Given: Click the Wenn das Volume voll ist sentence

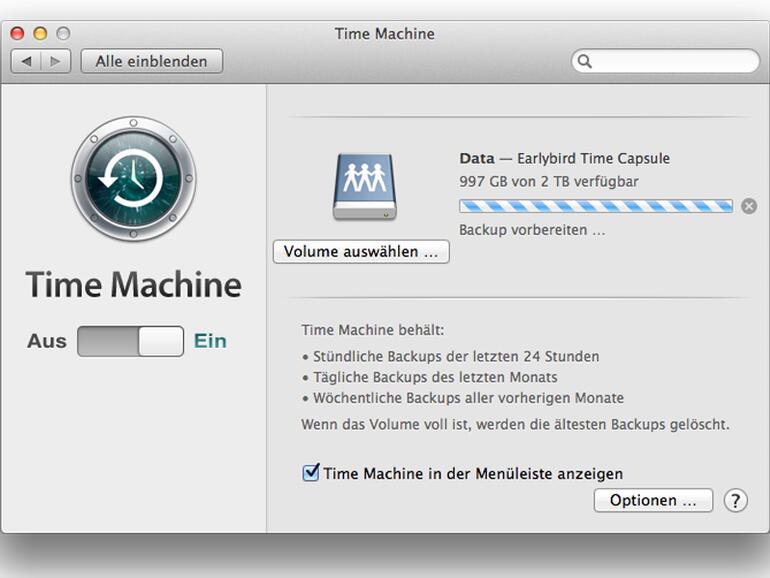Looking at the screenshot, I should coord(515,424).
